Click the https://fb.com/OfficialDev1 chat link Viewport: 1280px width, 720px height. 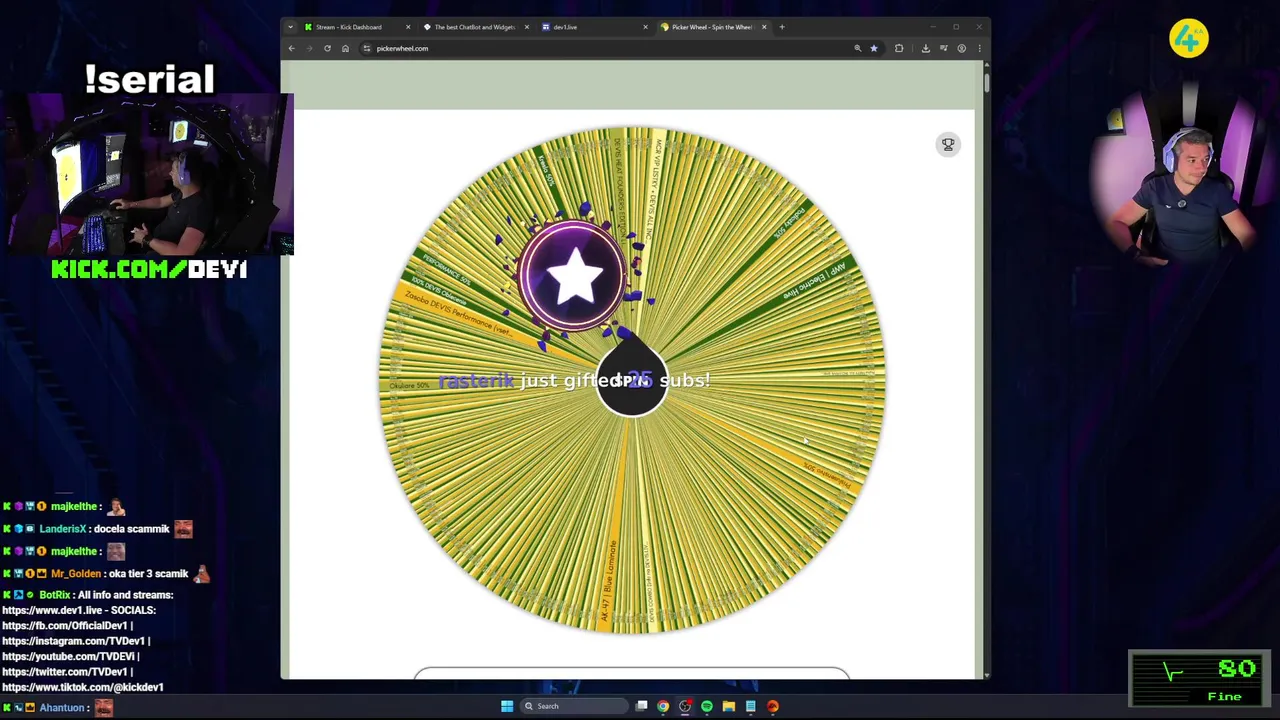coord(67,626)
